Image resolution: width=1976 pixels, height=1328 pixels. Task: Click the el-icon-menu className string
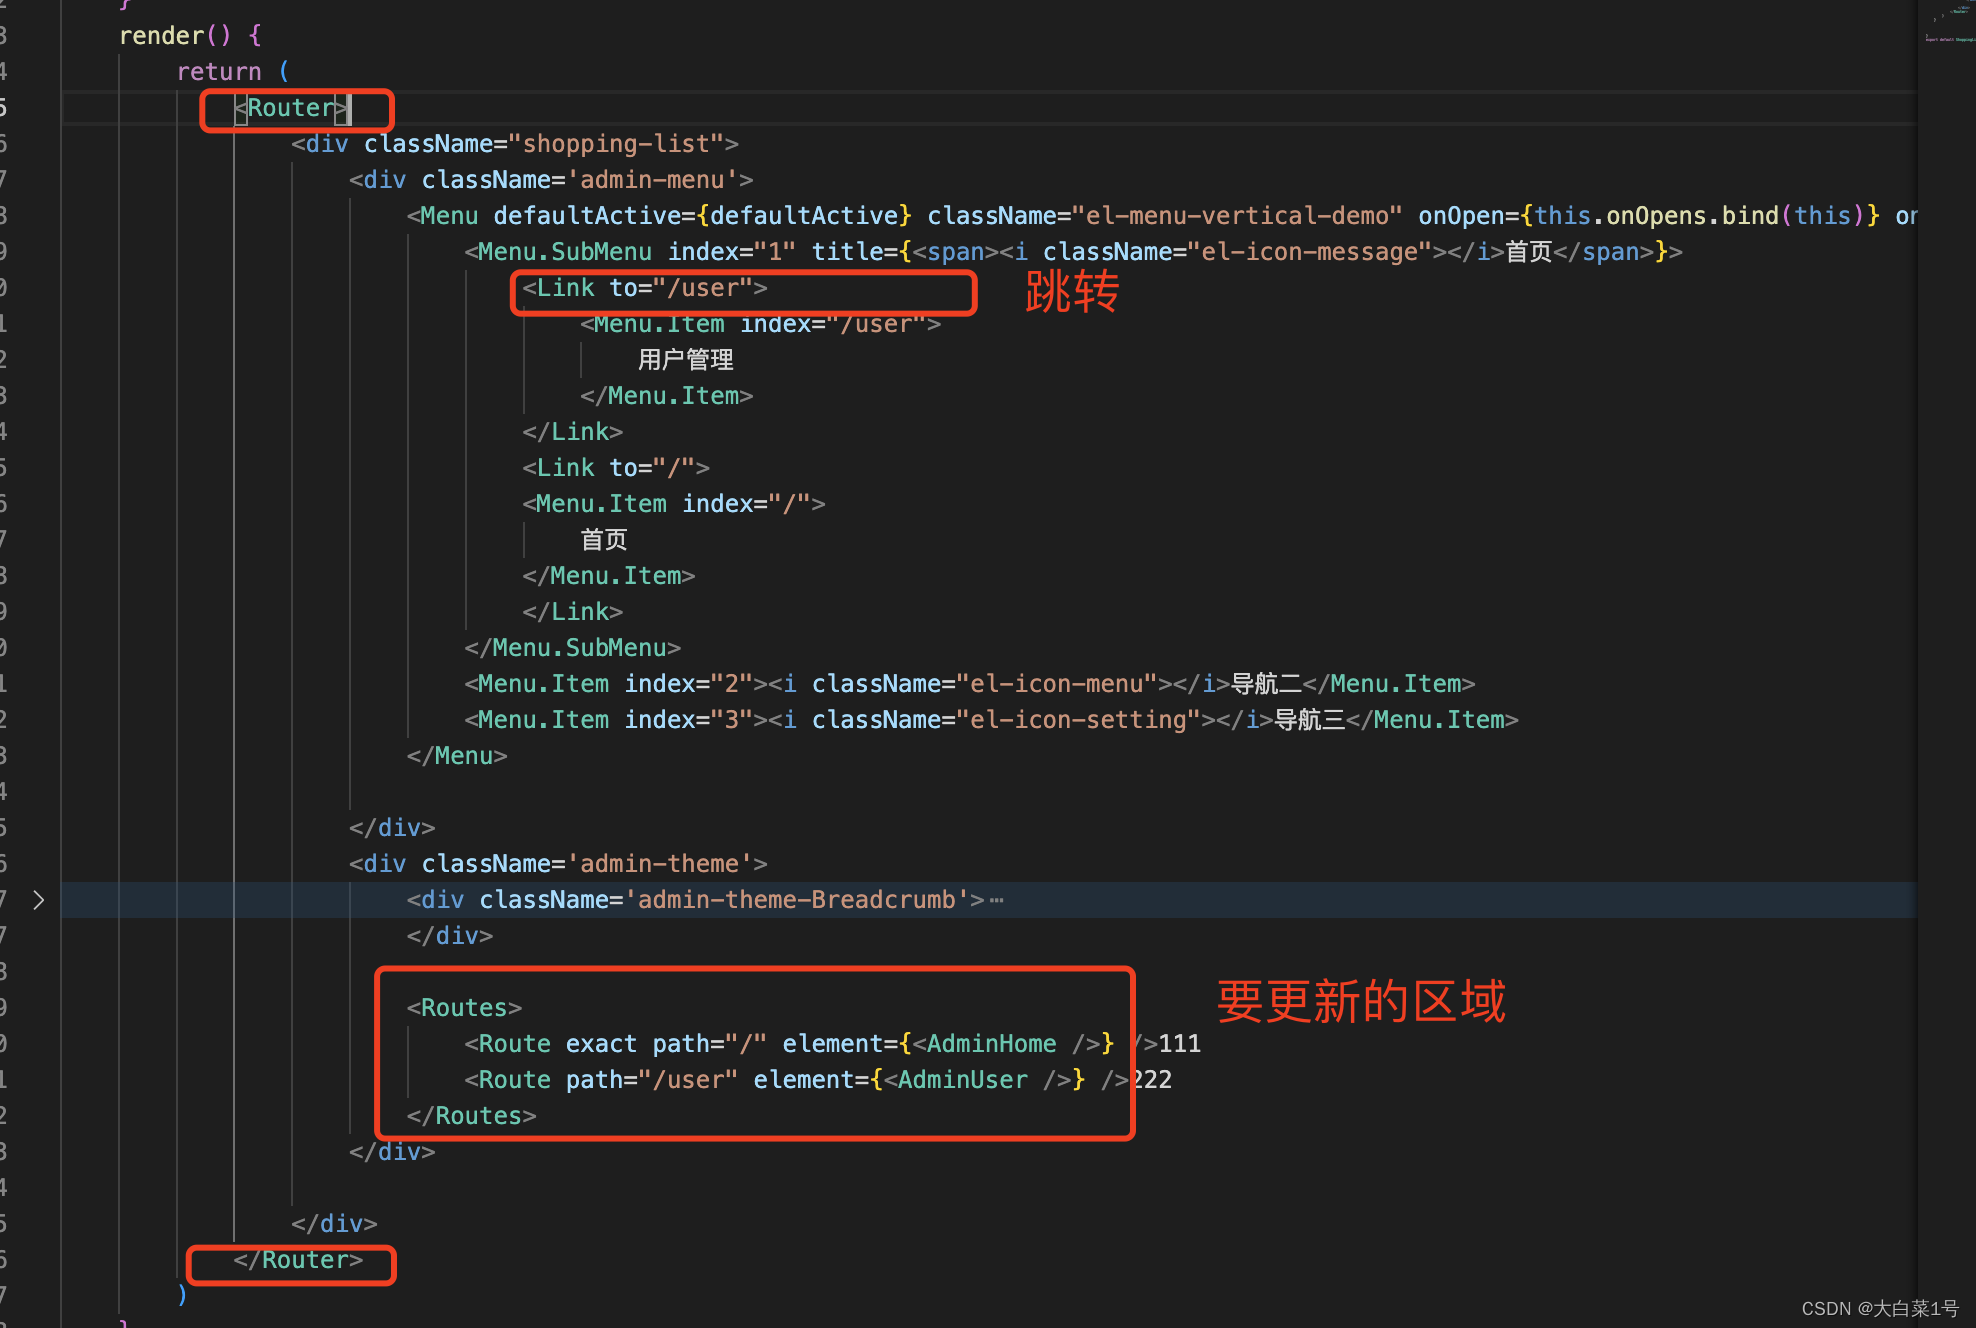(1055, 684)
